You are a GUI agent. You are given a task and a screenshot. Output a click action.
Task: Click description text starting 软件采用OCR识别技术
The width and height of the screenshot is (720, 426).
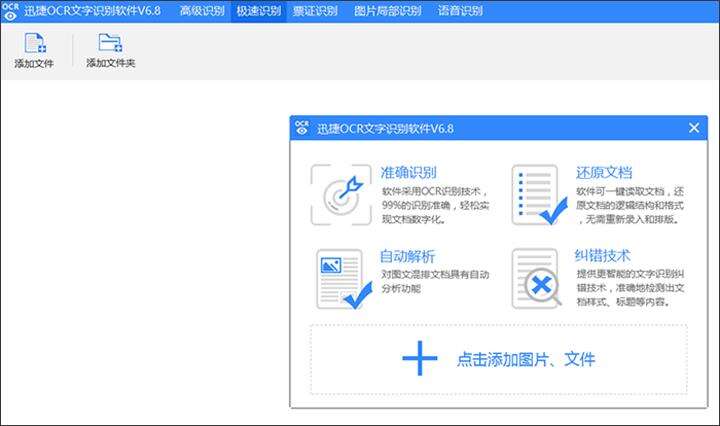tap(435, 205)
